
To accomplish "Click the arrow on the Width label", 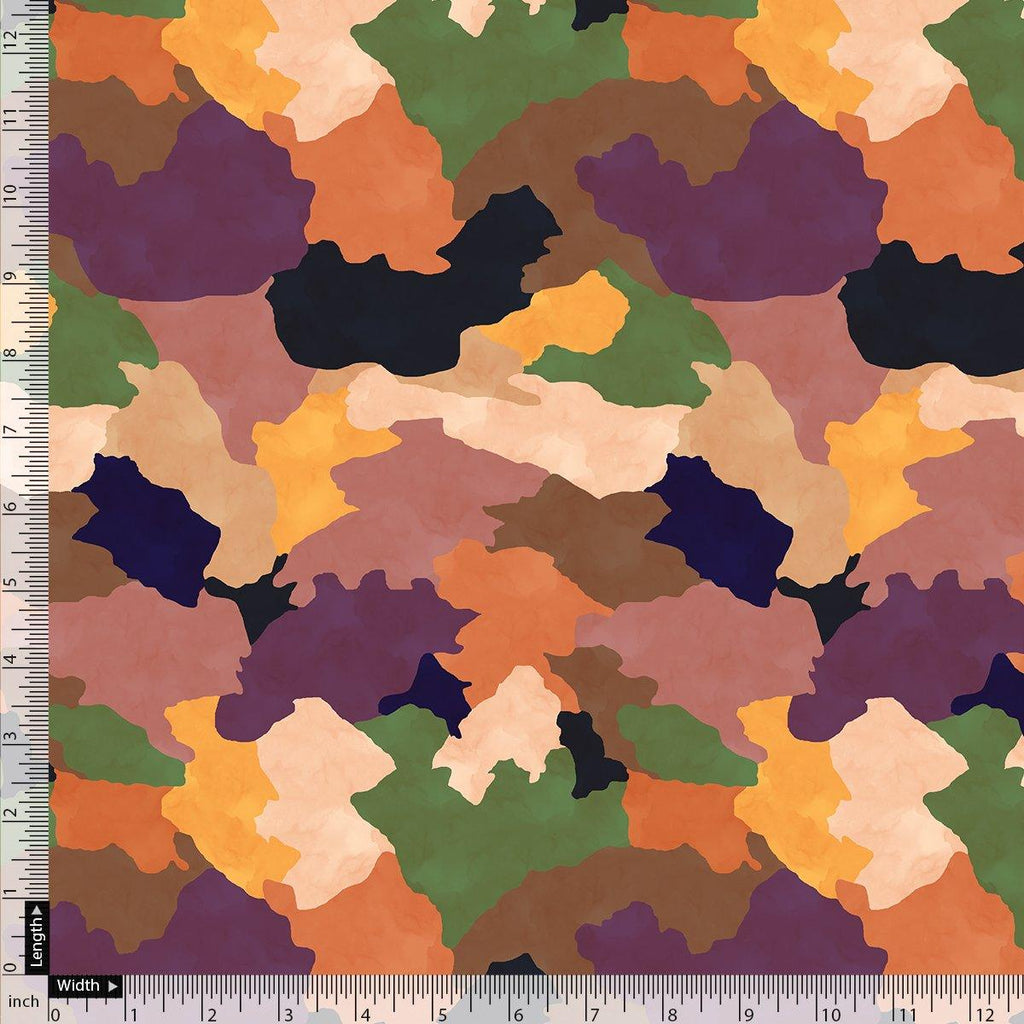I will (x=112, y=986).
